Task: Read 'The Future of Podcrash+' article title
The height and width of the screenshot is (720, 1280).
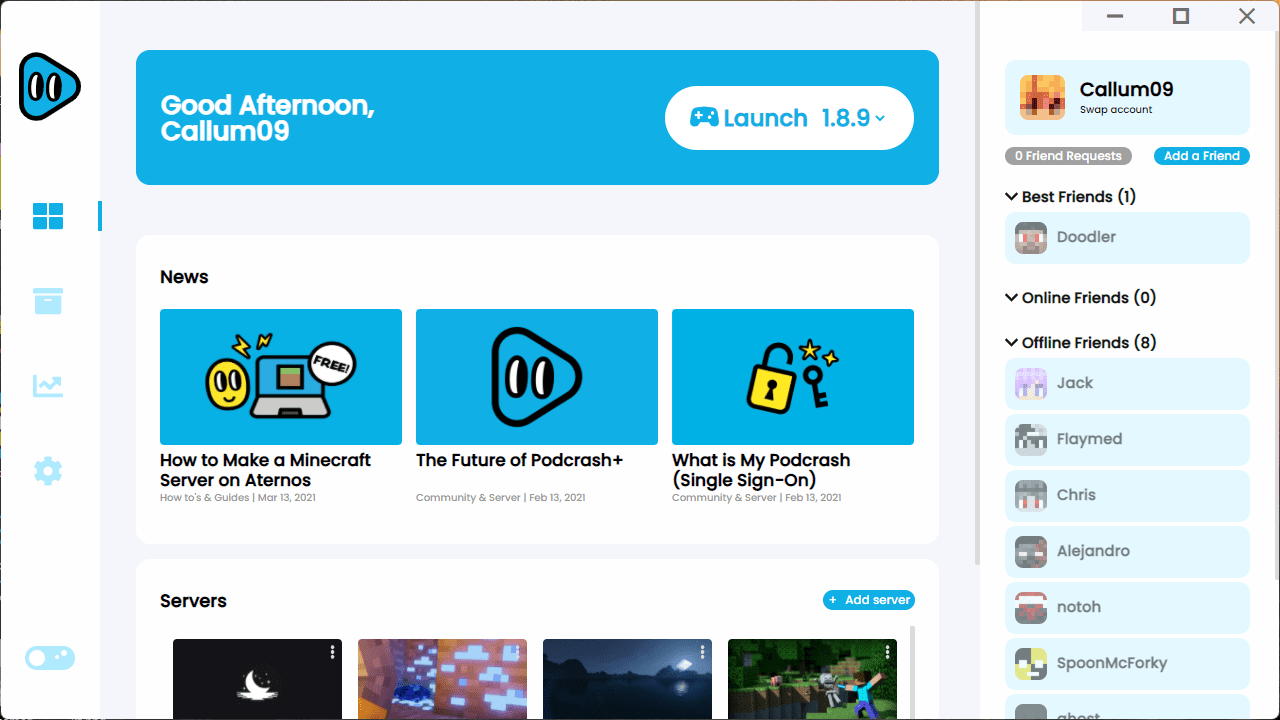Action: (519, 460)
